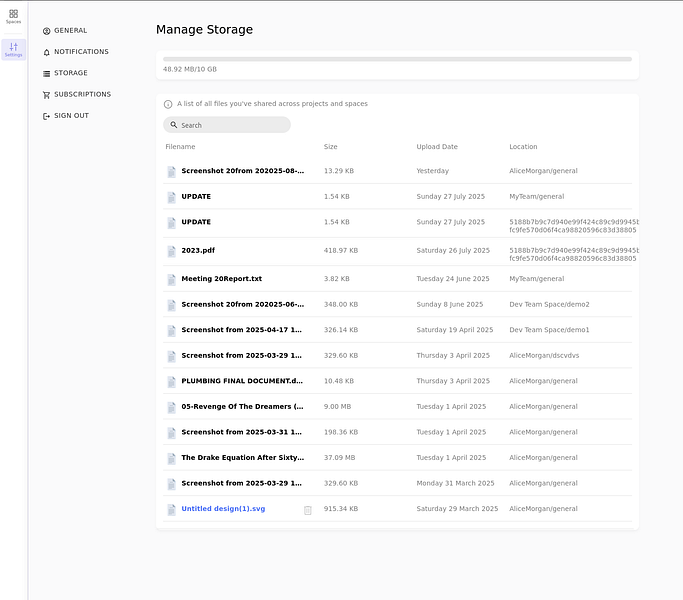683x600 pixels.
Task: Click the 418.97 KB size value
Action: pos(341,251)
